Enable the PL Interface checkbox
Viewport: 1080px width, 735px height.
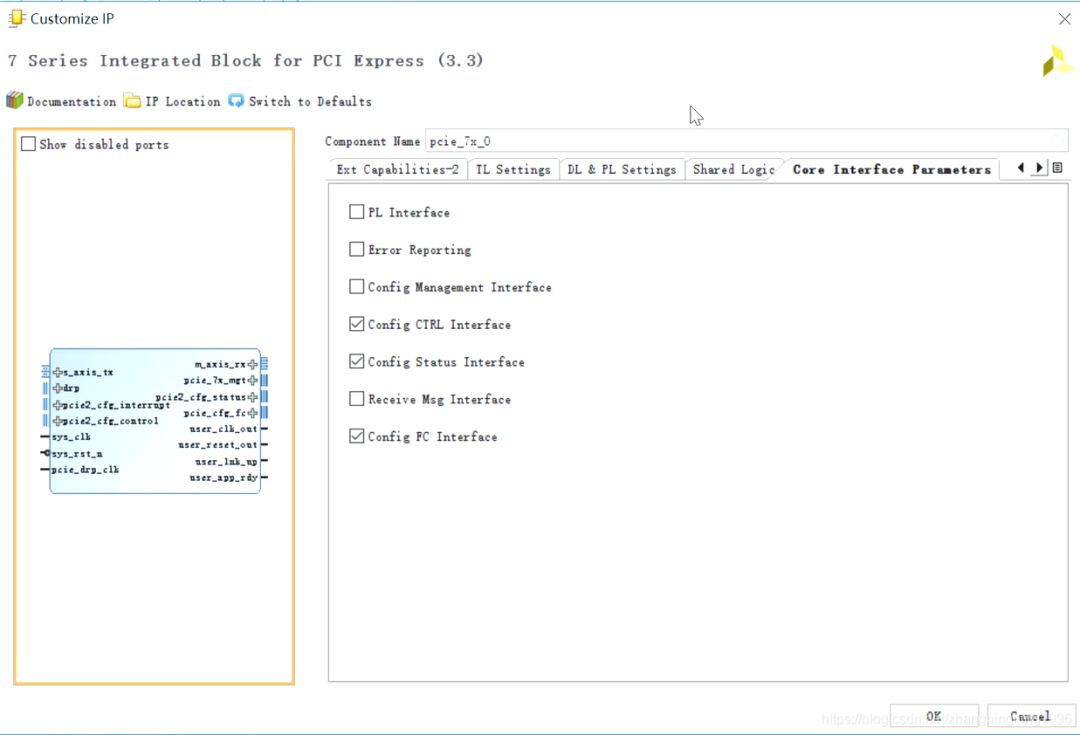click(x=356, y=212)
